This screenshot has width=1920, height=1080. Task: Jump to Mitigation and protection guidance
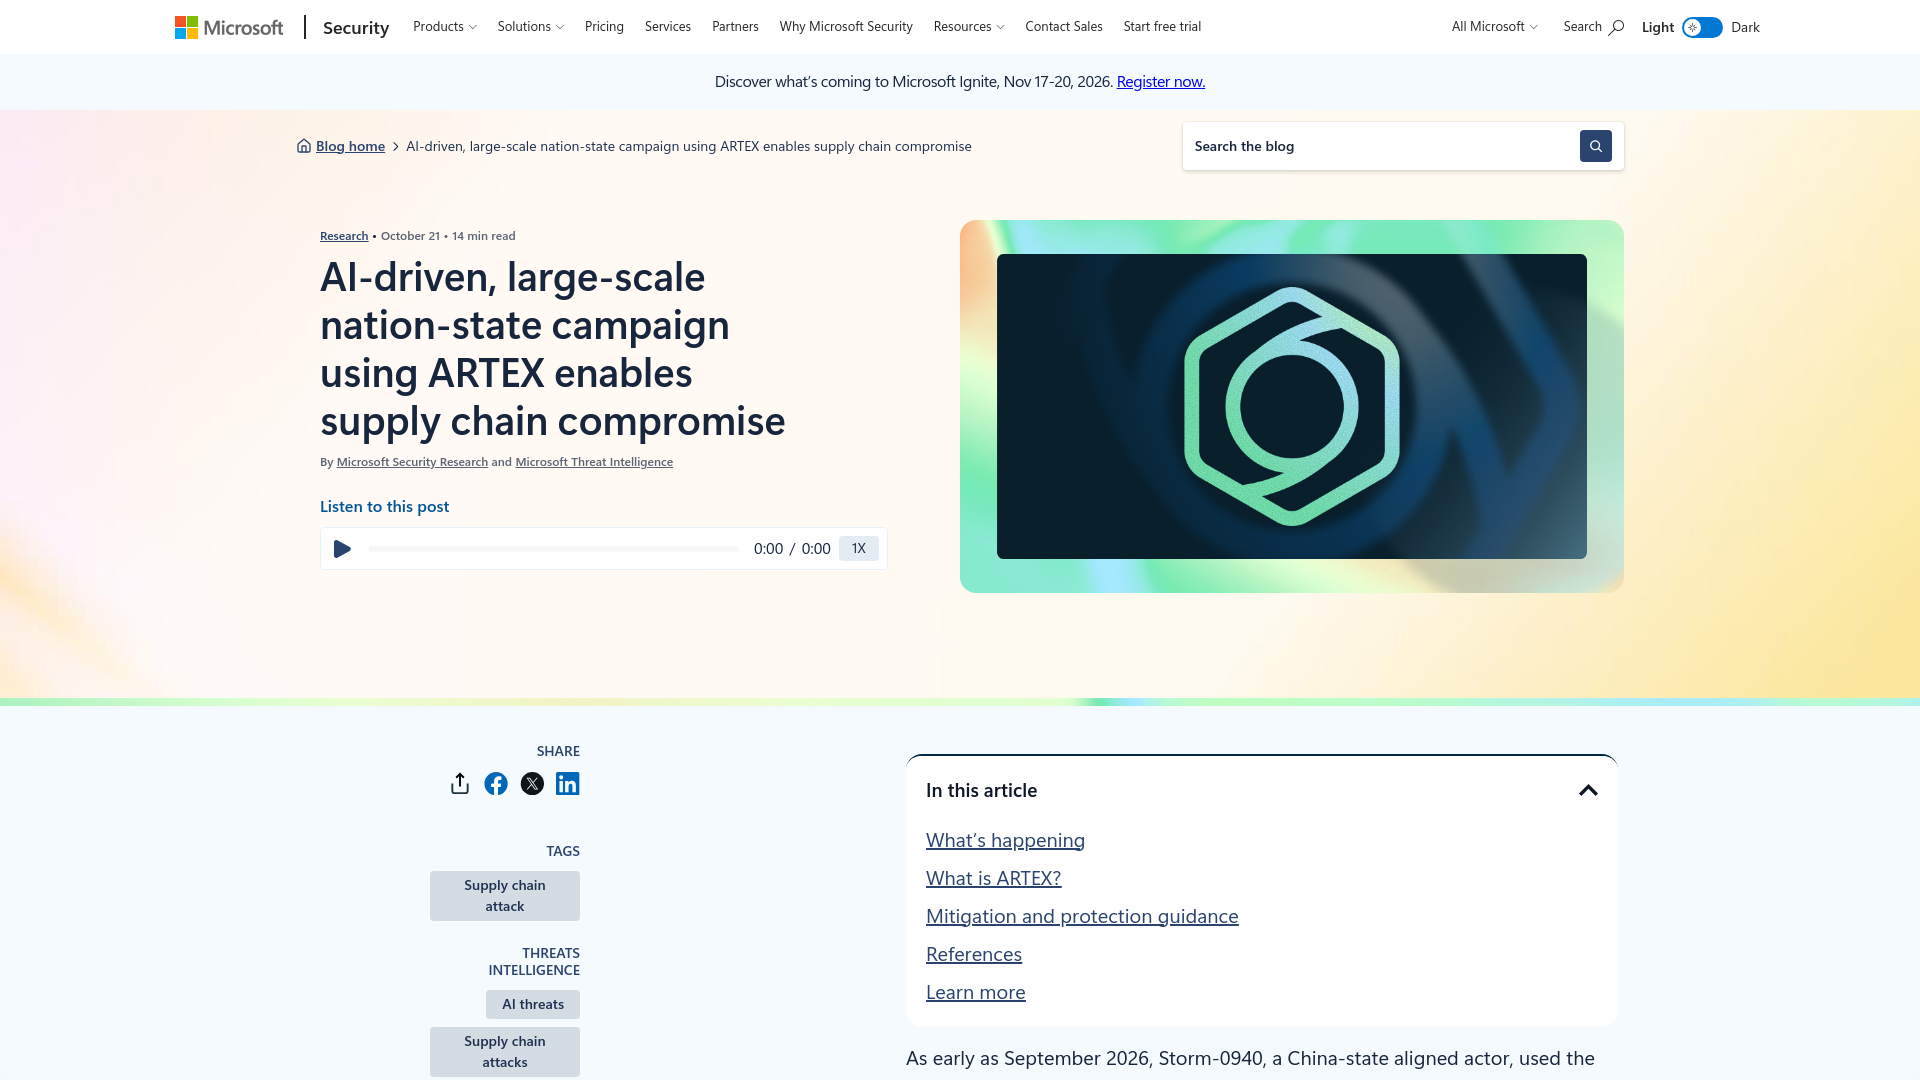(x=1082, y=917)
